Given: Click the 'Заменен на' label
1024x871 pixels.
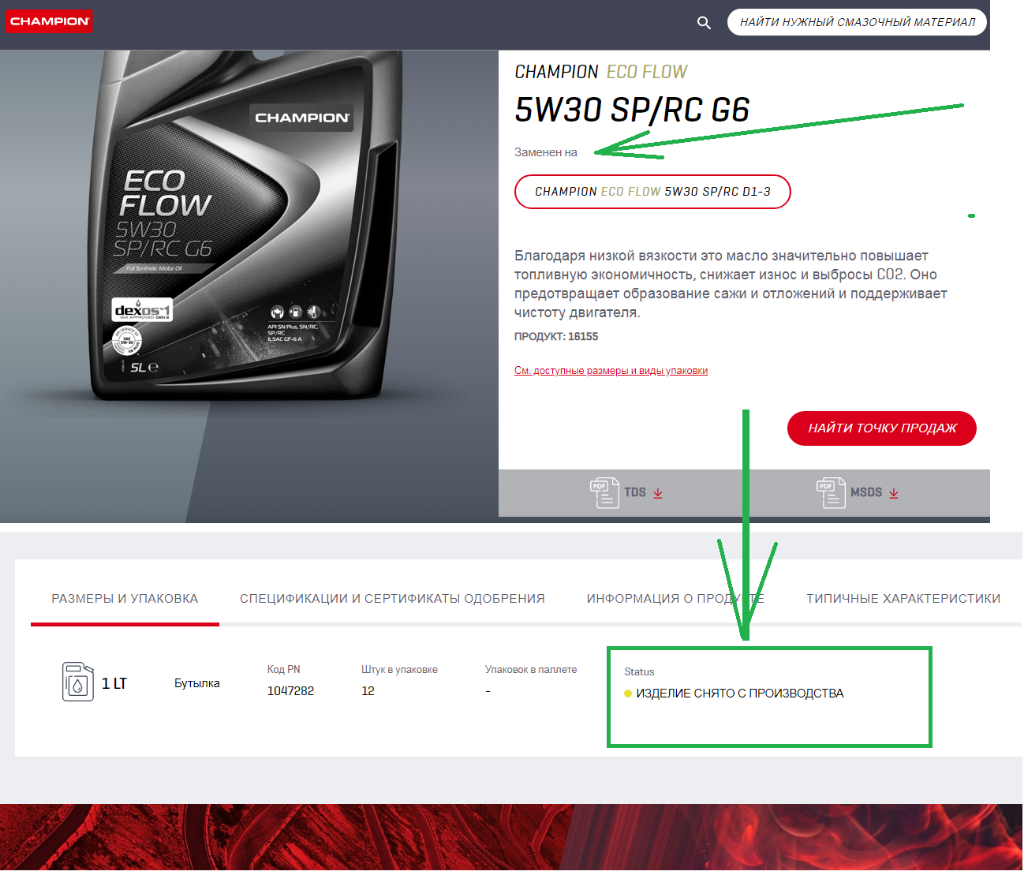Looking at the screenshot, I should 546,152.
